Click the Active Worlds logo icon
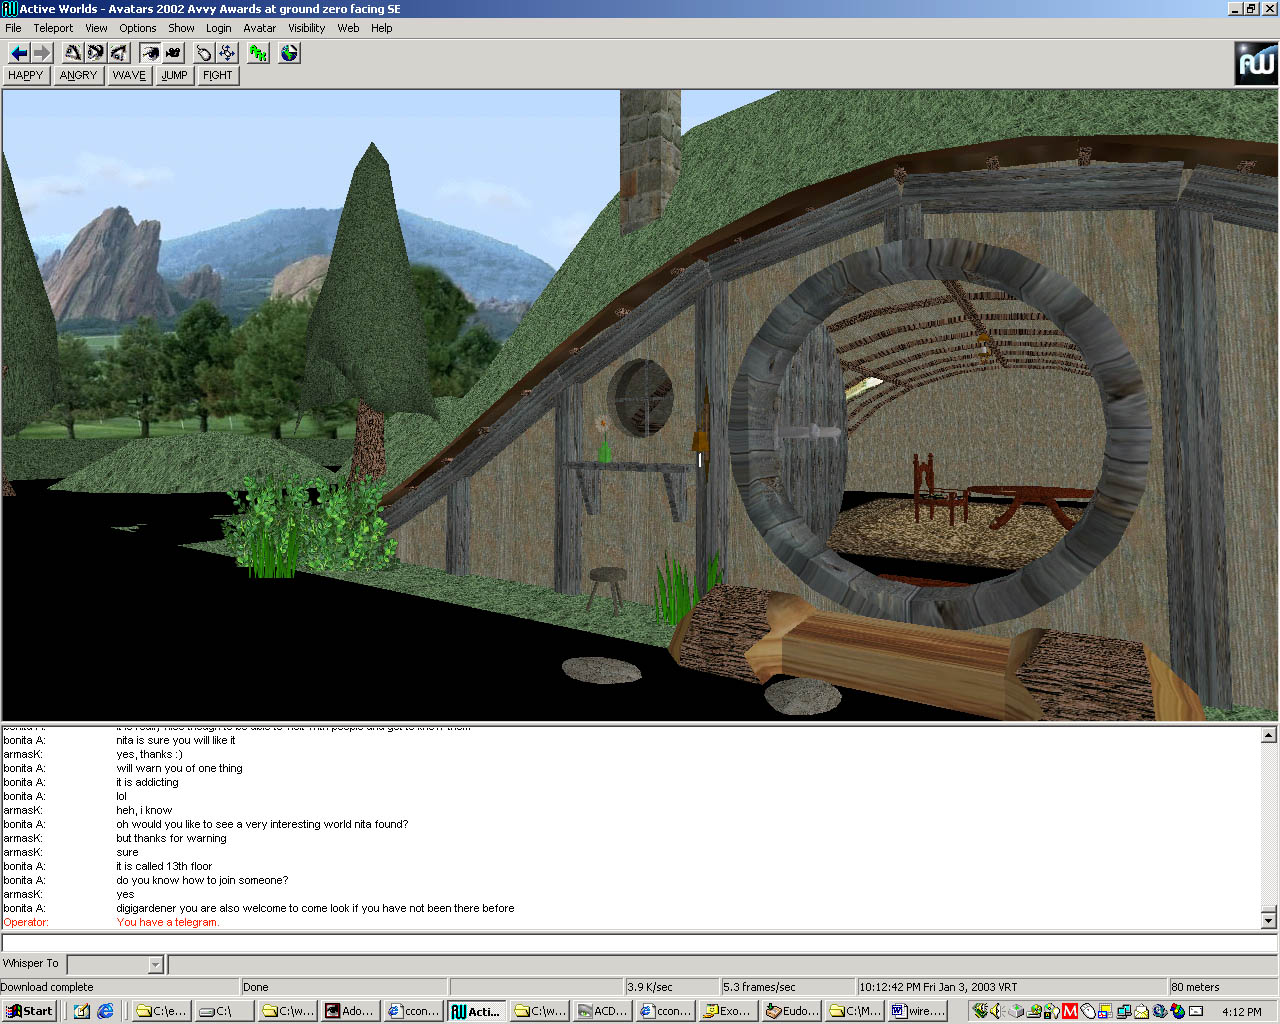Screen dimensions: 1280x1024 (x=1256, y=64)
